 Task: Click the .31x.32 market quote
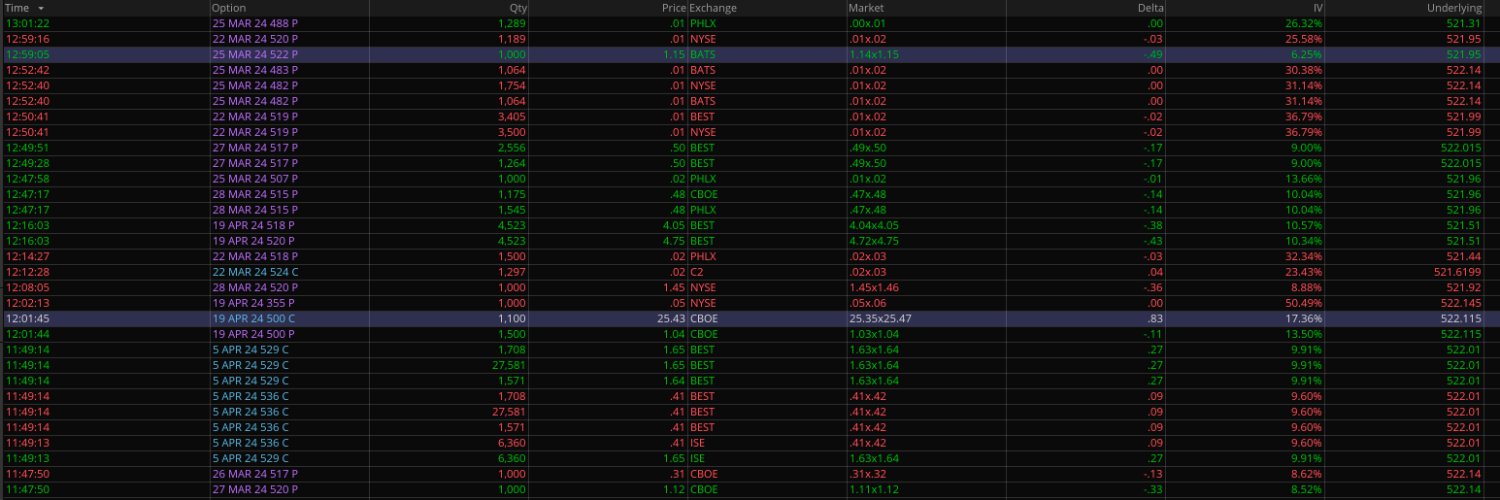point(867,473)
